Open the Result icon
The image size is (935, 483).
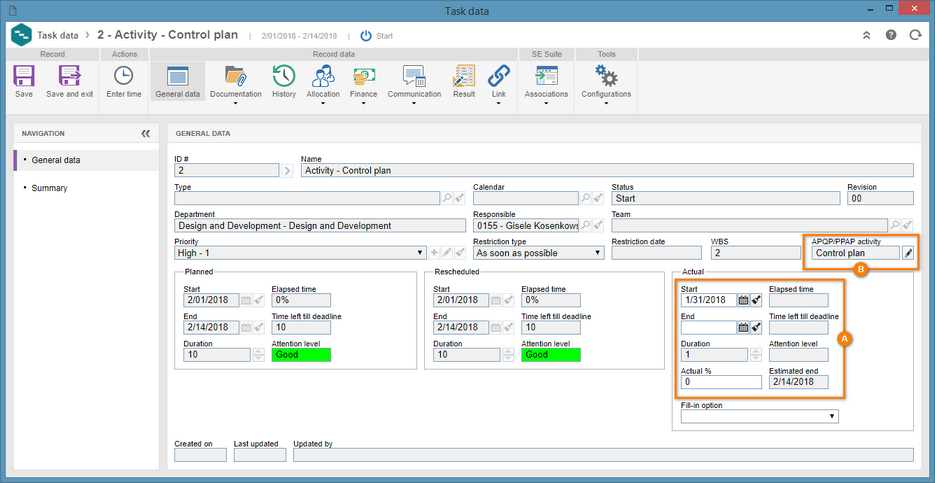(x=463, y=76)
